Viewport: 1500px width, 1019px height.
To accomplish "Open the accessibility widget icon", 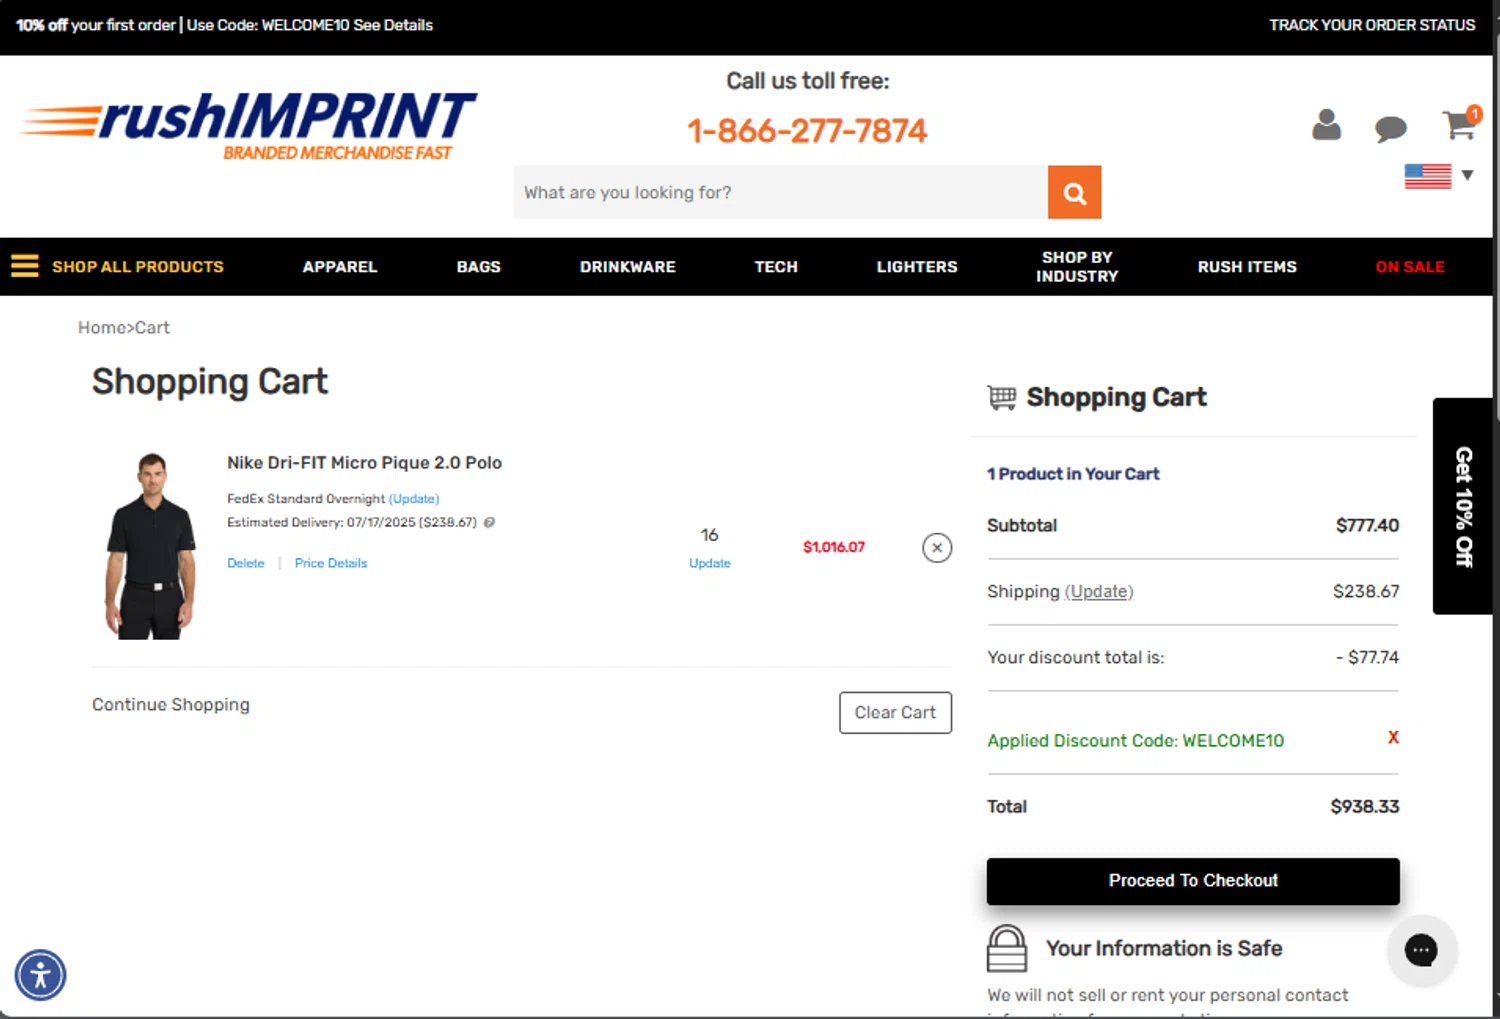I will click(40, 975).
